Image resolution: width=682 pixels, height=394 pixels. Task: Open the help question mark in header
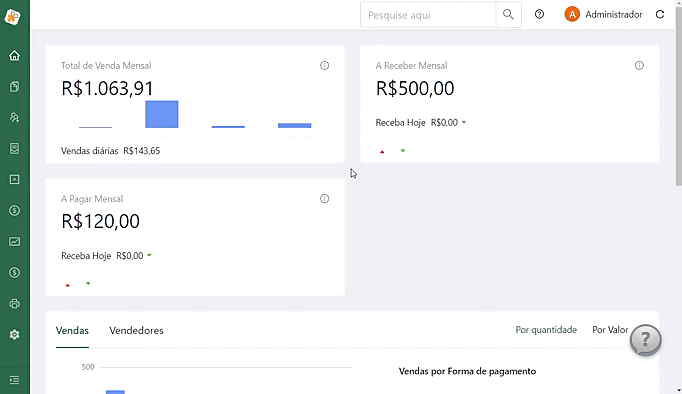(x=539, y=14)
